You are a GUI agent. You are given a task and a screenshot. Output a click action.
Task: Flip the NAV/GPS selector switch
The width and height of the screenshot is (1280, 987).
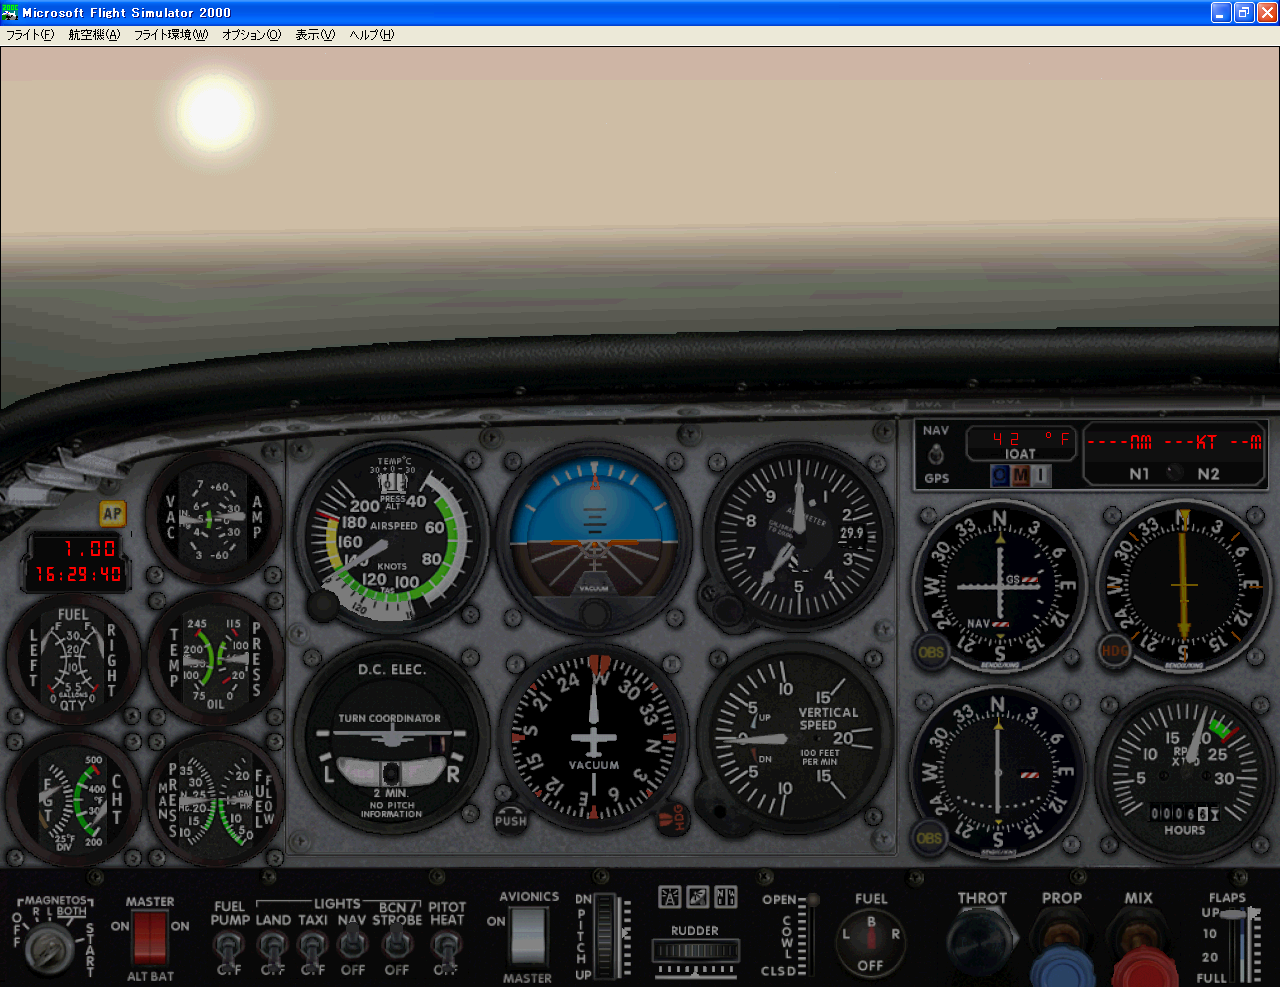[936, 454]
